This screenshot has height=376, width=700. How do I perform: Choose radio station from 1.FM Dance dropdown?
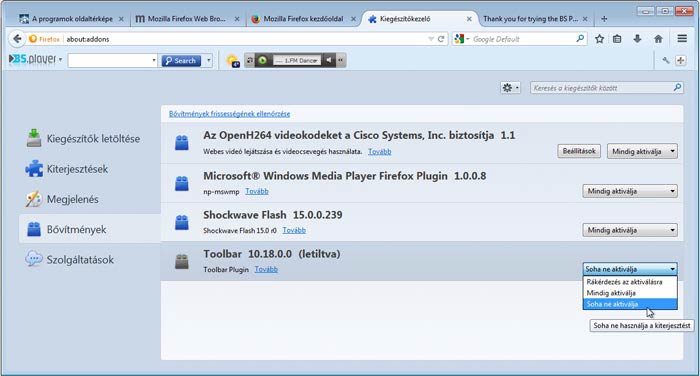pos(297,60)
